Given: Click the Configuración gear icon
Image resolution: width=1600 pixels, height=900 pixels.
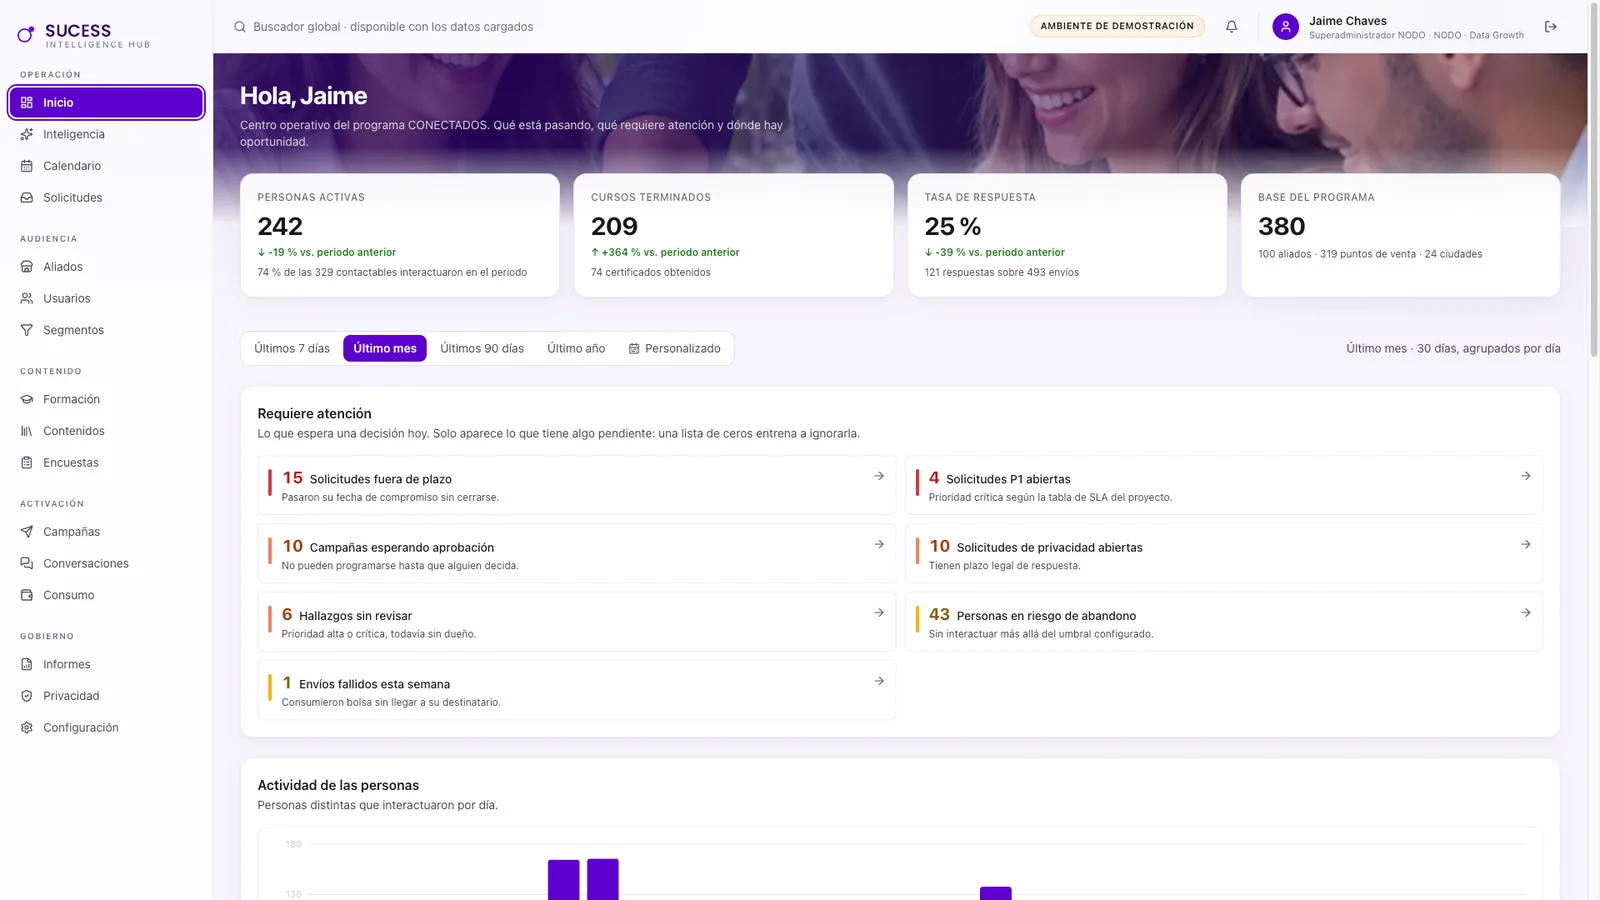Looking at the screenshot, I should pos(27,728).
